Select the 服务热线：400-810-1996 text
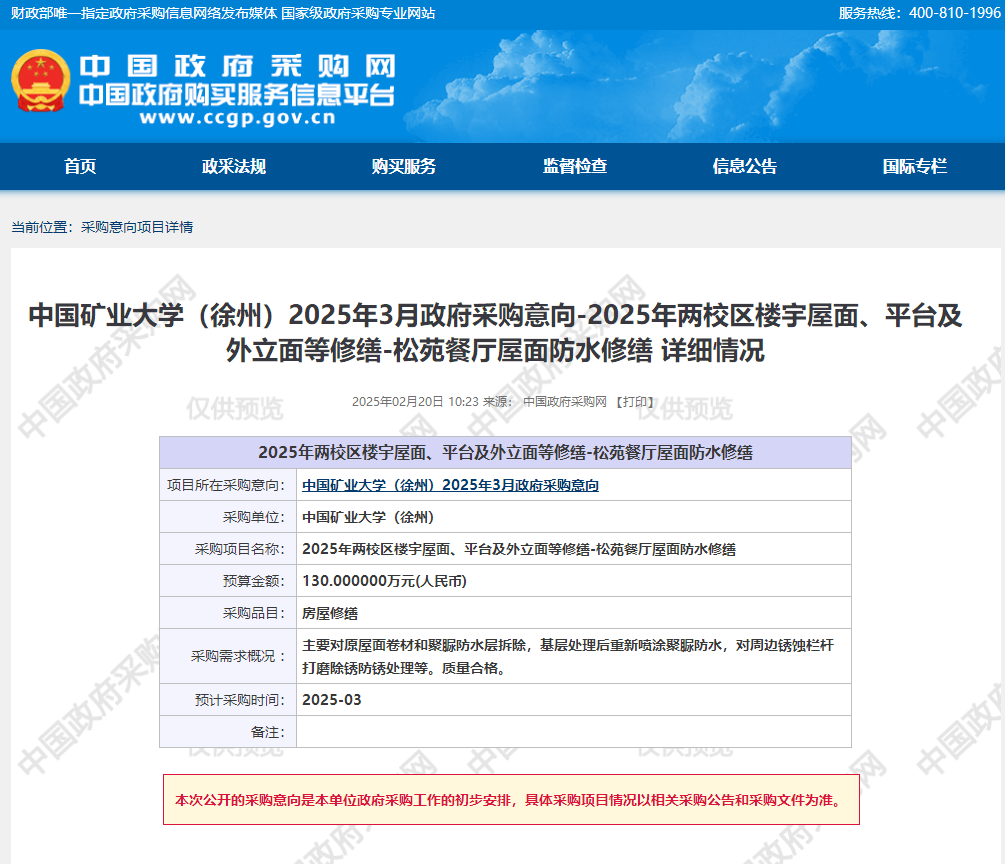Screen dimensions: 1005x864 pos(919,13)
